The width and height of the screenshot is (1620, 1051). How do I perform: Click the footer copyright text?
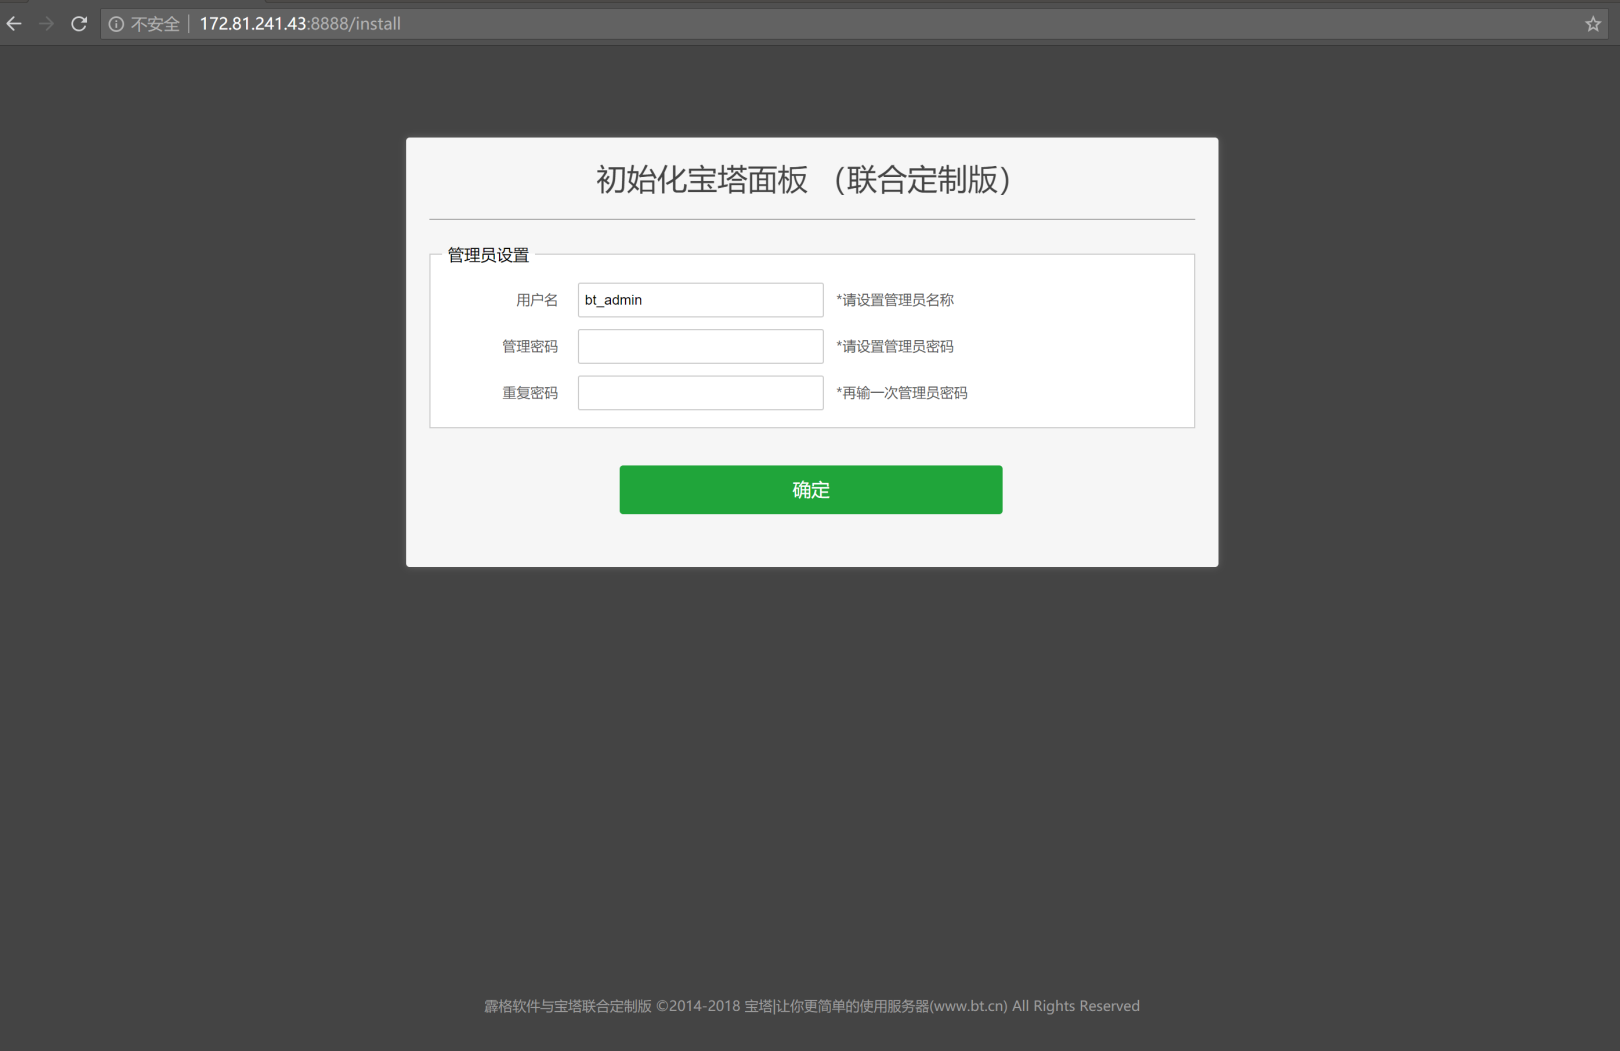[x=810, y=1006]
